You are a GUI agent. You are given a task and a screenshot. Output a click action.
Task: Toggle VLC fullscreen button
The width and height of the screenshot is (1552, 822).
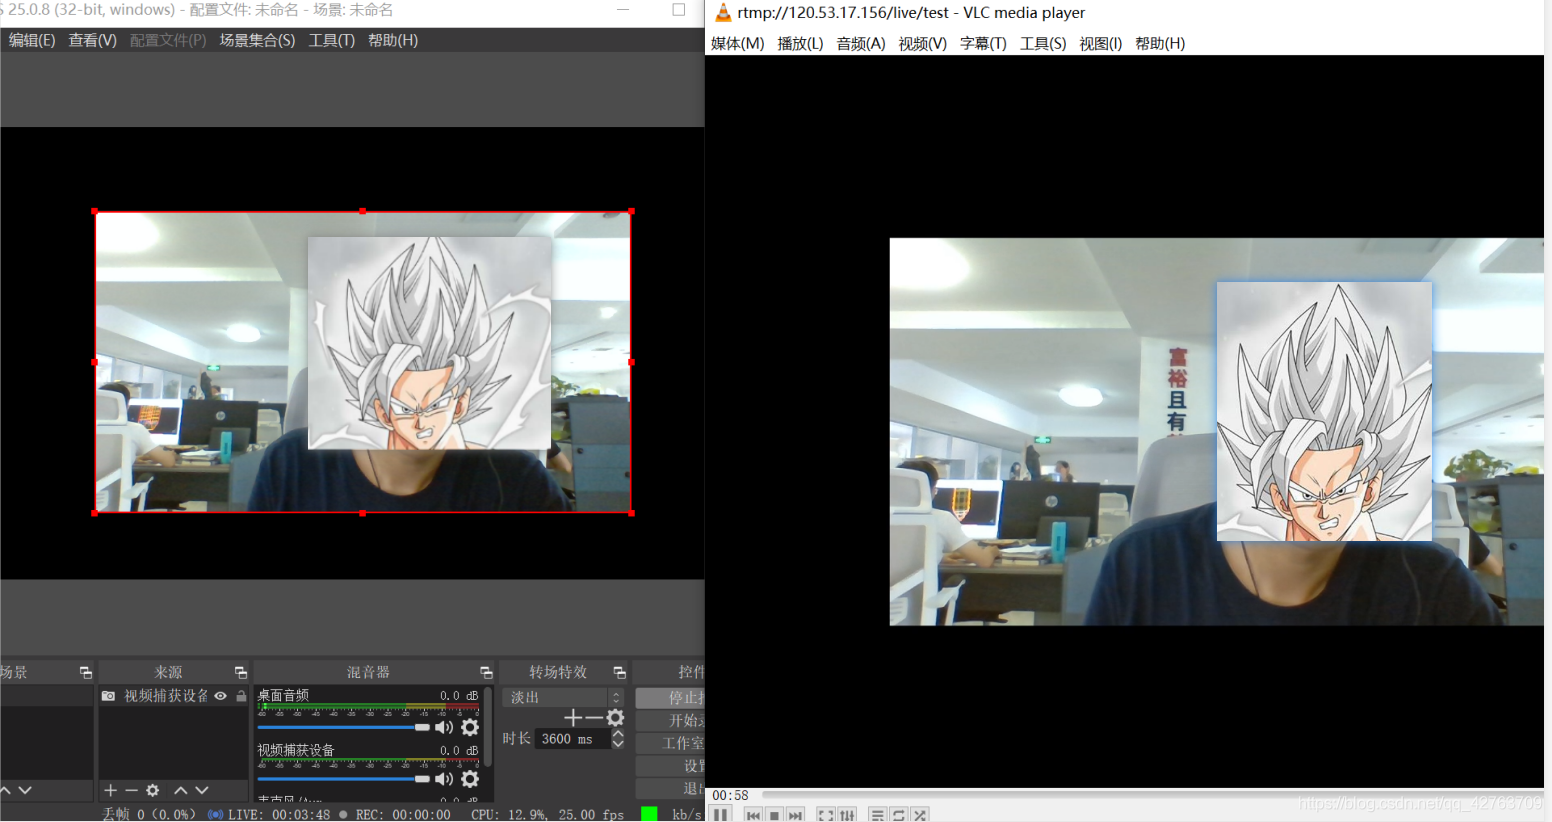point(825,815)
